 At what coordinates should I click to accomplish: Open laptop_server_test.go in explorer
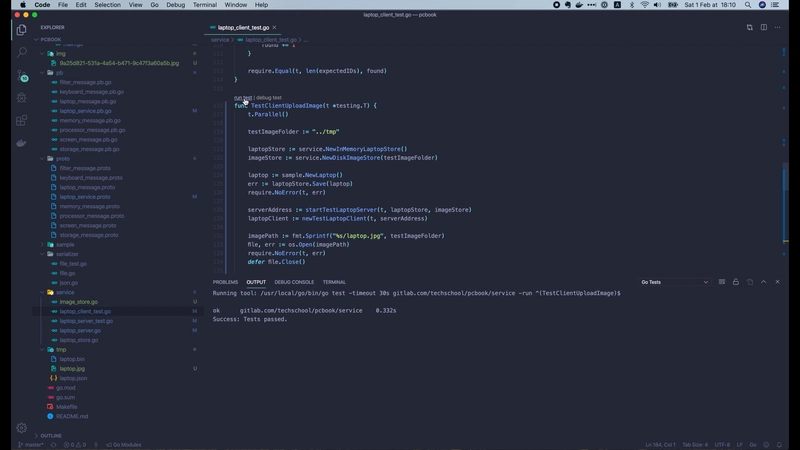pos(86,321)
